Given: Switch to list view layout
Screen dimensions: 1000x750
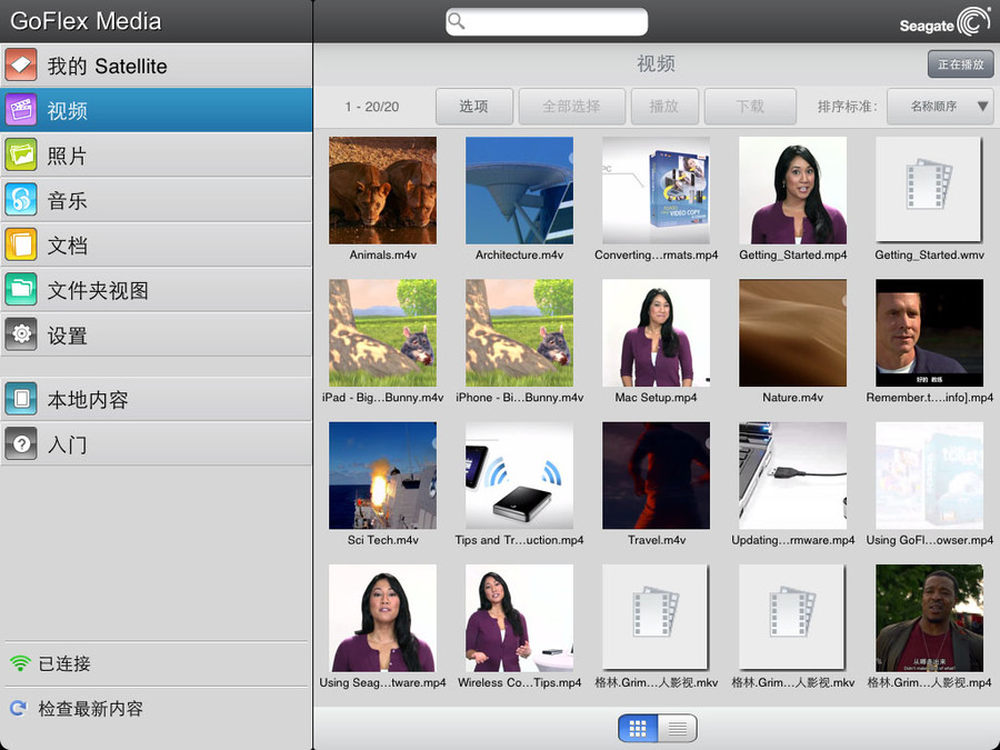Looking at the screenshot, I should point(677,728).
